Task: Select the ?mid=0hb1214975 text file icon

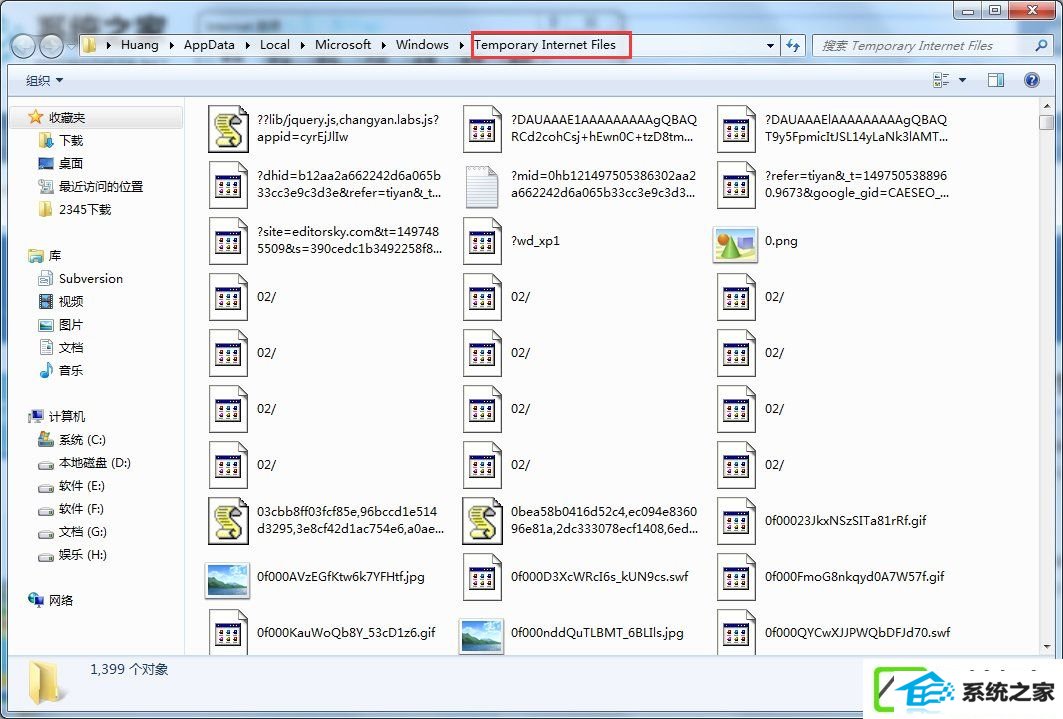Action: (482, 185)
